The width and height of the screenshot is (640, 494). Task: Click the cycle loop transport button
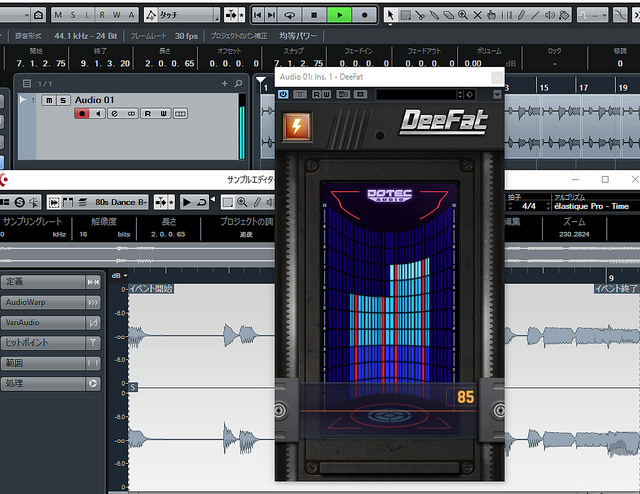coord(289,16)
